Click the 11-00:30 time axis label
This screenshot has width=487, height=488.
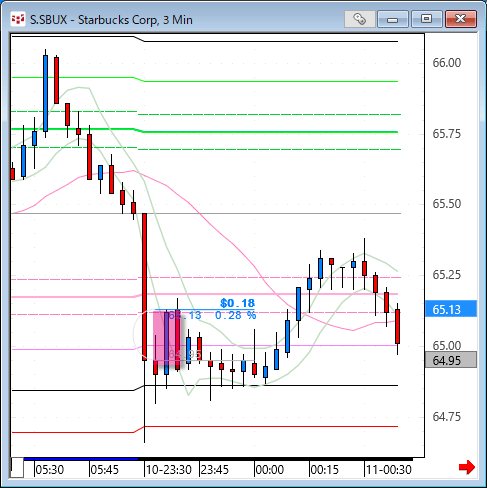[389, 470]
